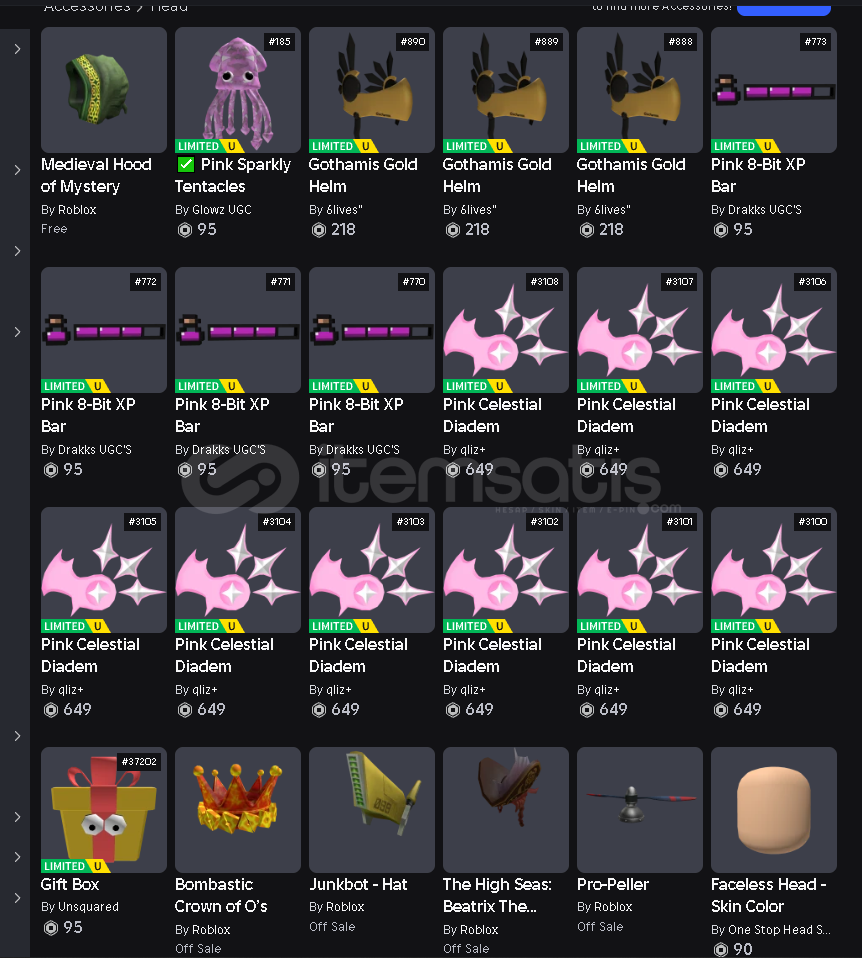This screenshot has height=958, width=862.
Task: Click the Pink Celestial Diadem #3100 image
Action: (773, 569)
